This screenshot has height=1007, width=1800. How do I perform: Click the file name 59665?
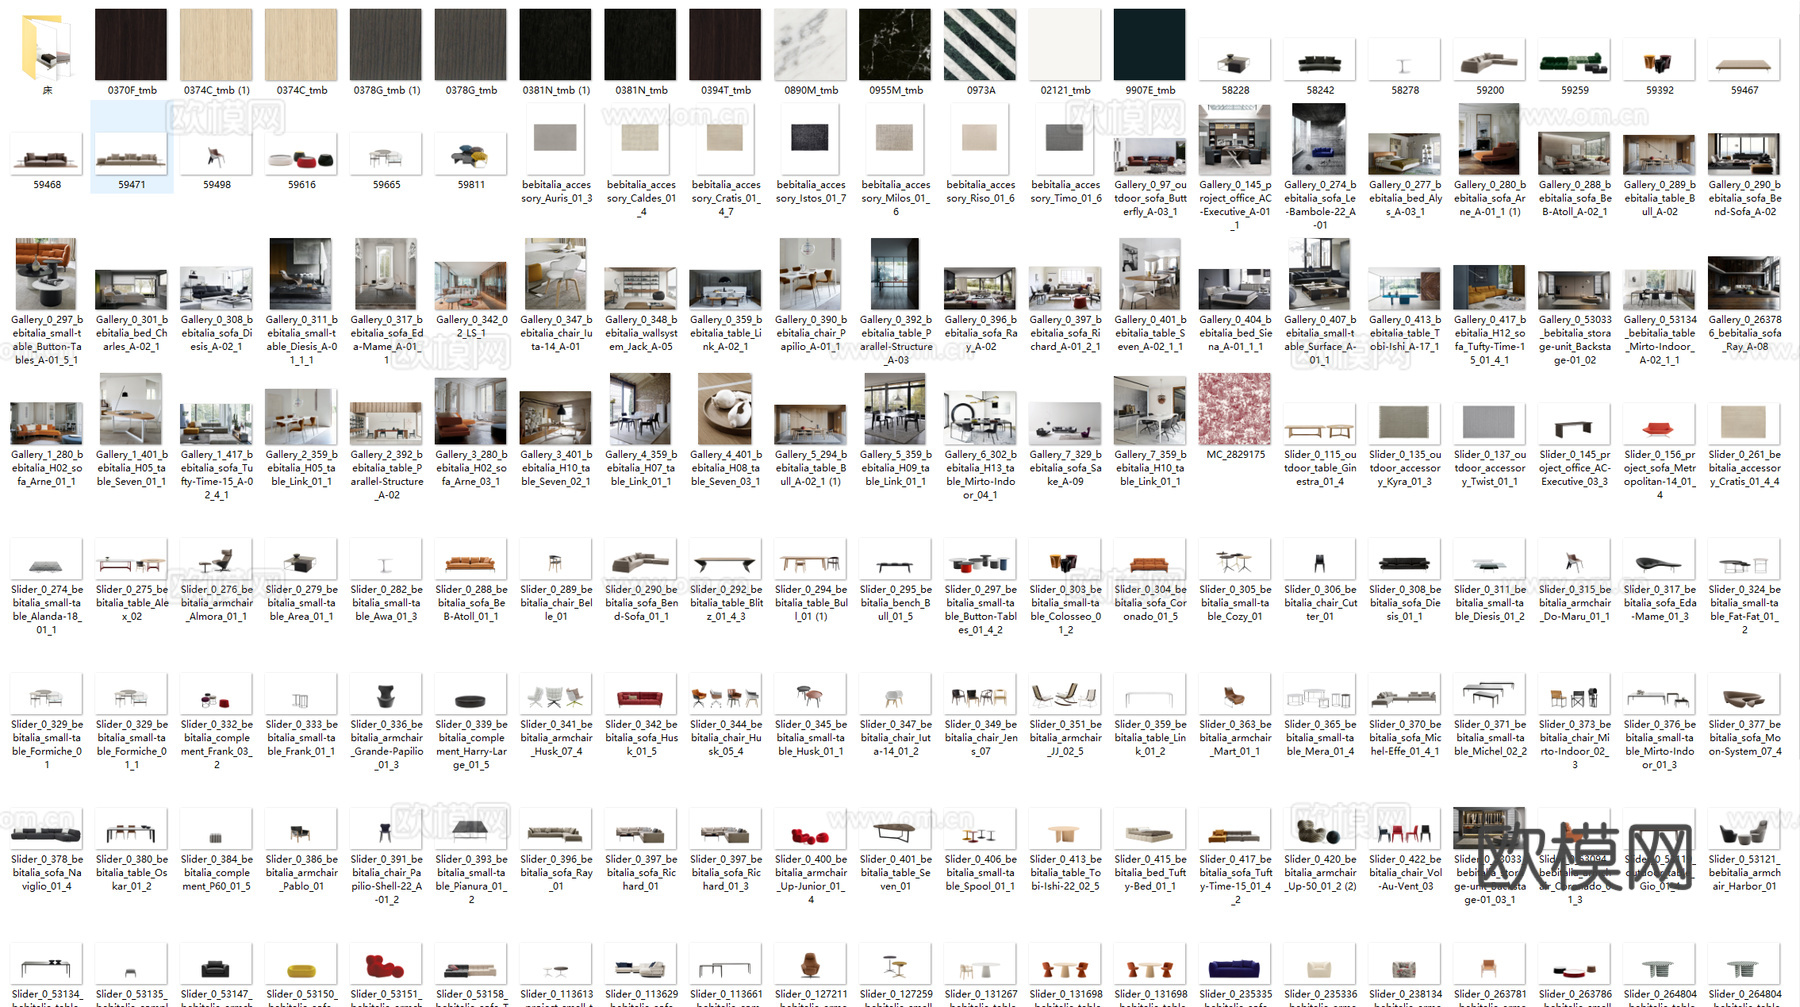[386, 185]
